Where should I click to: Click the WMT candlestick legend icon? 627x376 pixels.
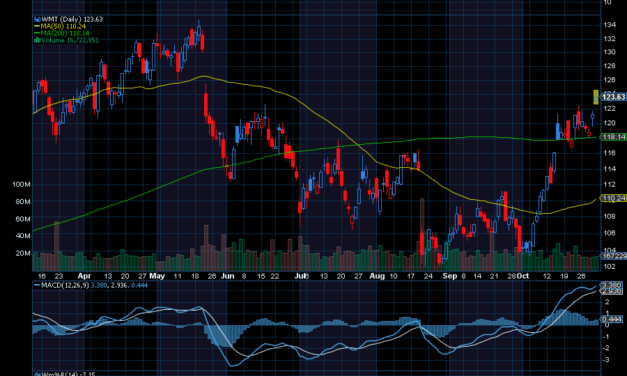pyautogui.click(x=37, y=19)
